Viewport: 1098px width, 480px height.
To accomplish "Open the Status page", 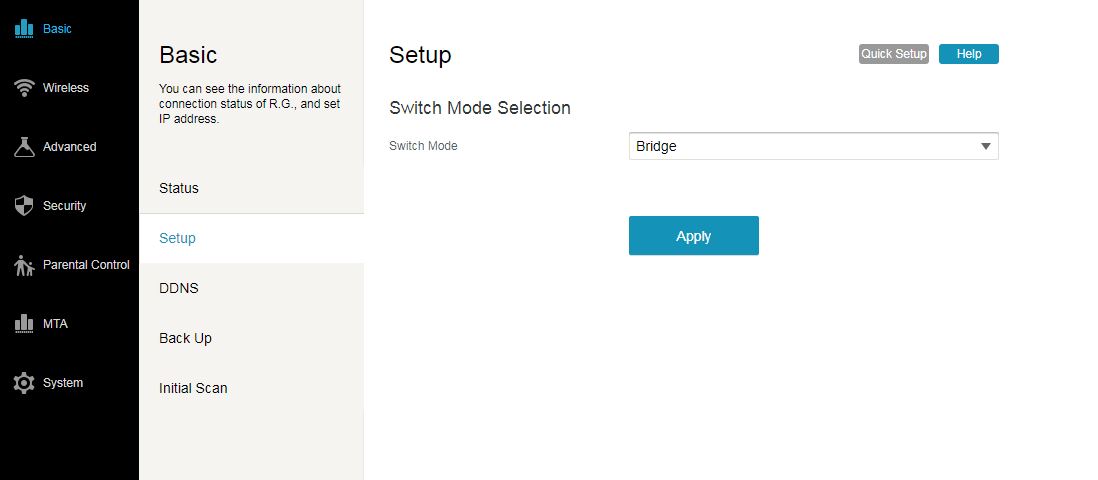I will pos(179,188).
